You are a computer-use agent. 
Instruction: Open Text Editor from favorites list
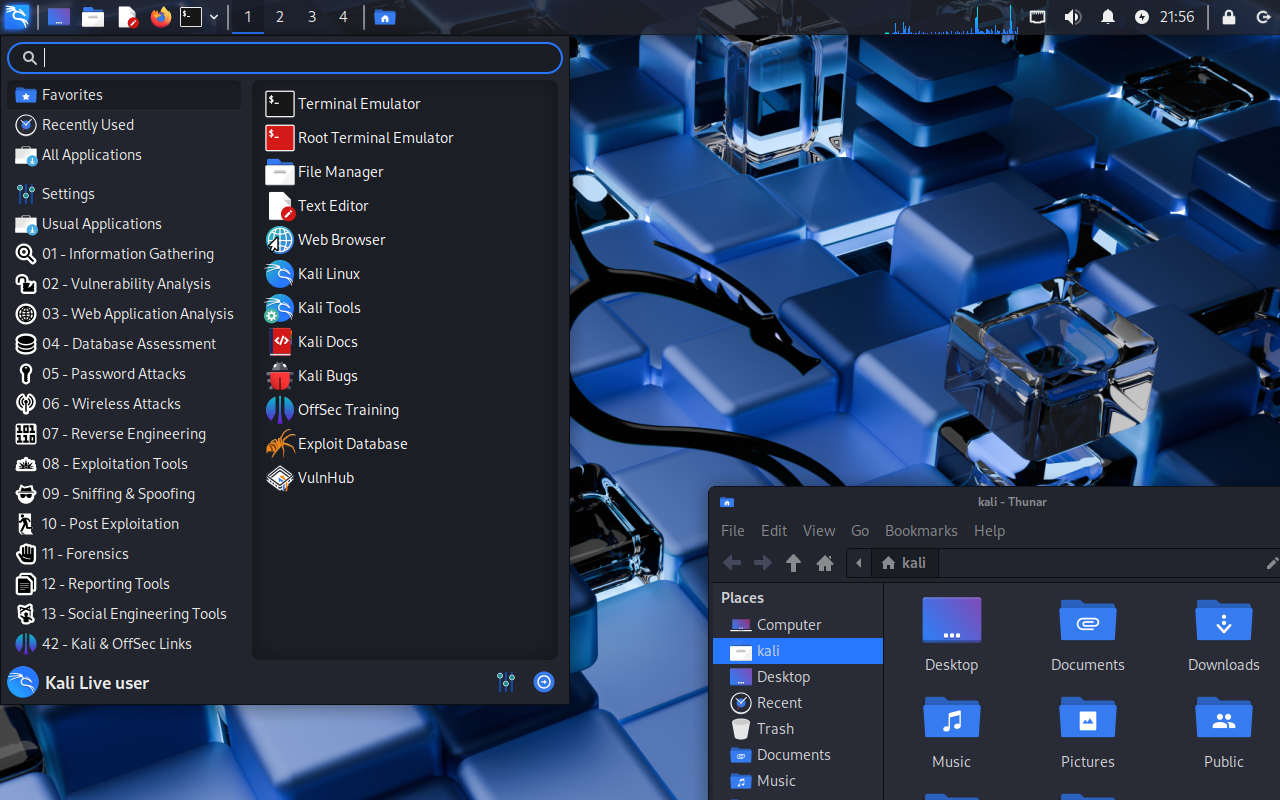point(405,206)
